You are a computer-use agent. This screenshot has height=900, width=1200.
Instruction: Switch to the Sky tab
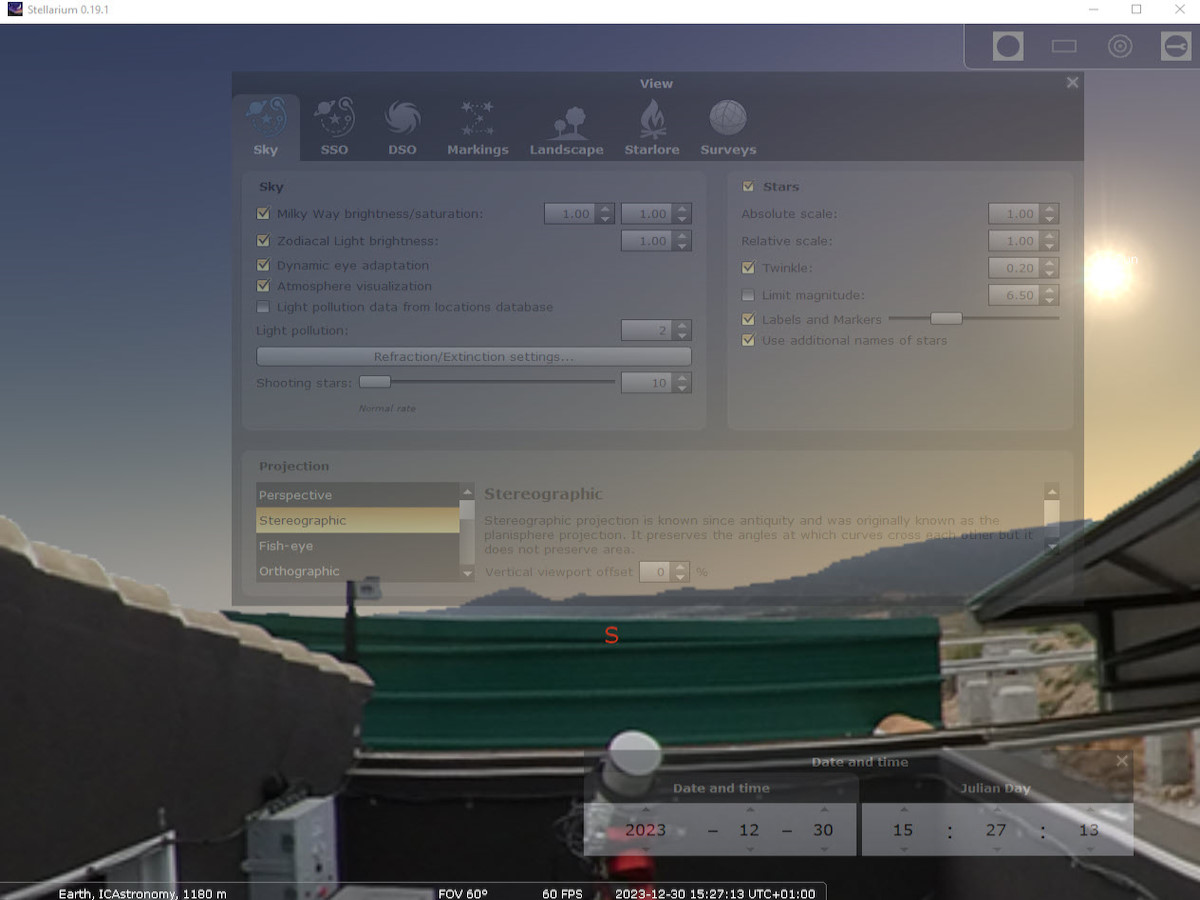pyautogui.click(x=266, y=127)
